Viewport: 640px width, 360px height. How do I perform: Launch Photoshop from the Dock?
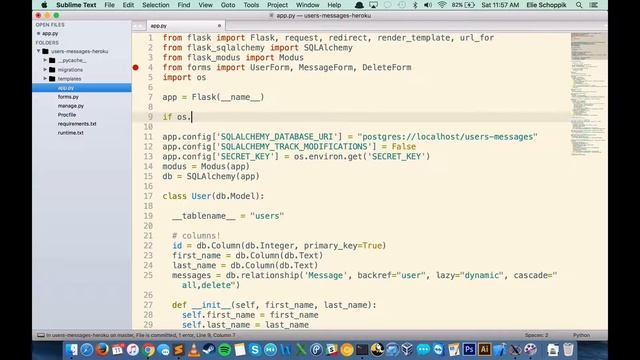tap(469, 350)
